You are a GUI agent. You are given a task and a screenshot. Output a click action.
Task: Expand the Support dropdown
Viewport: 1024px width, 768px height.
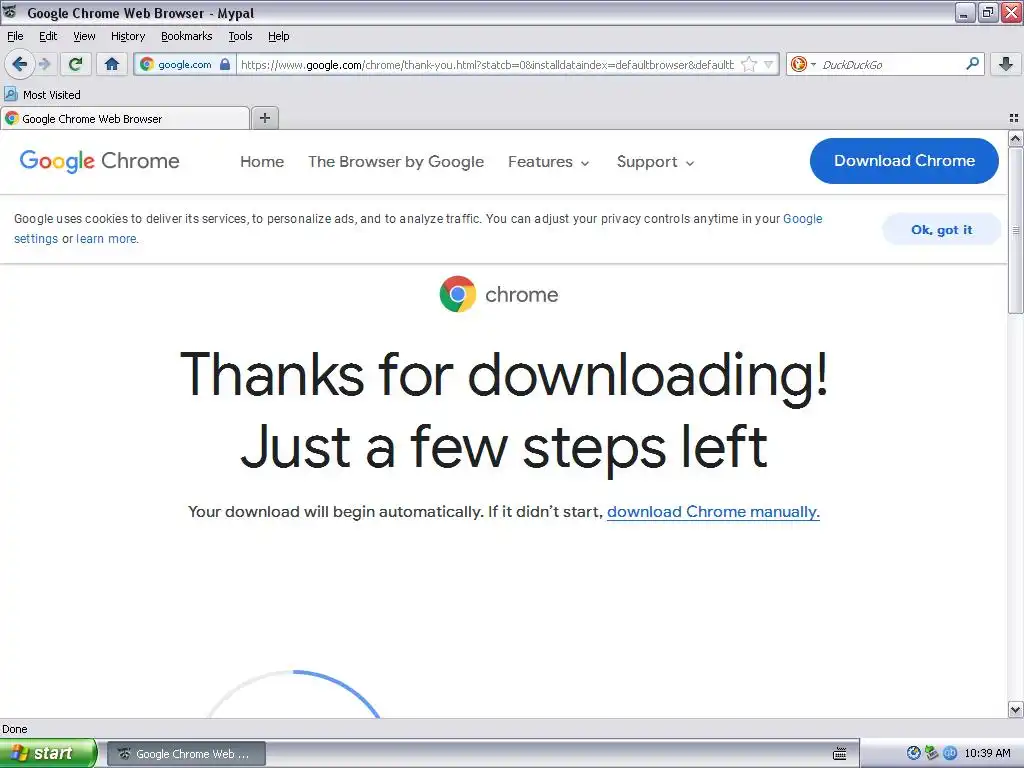tap(655, 162)
